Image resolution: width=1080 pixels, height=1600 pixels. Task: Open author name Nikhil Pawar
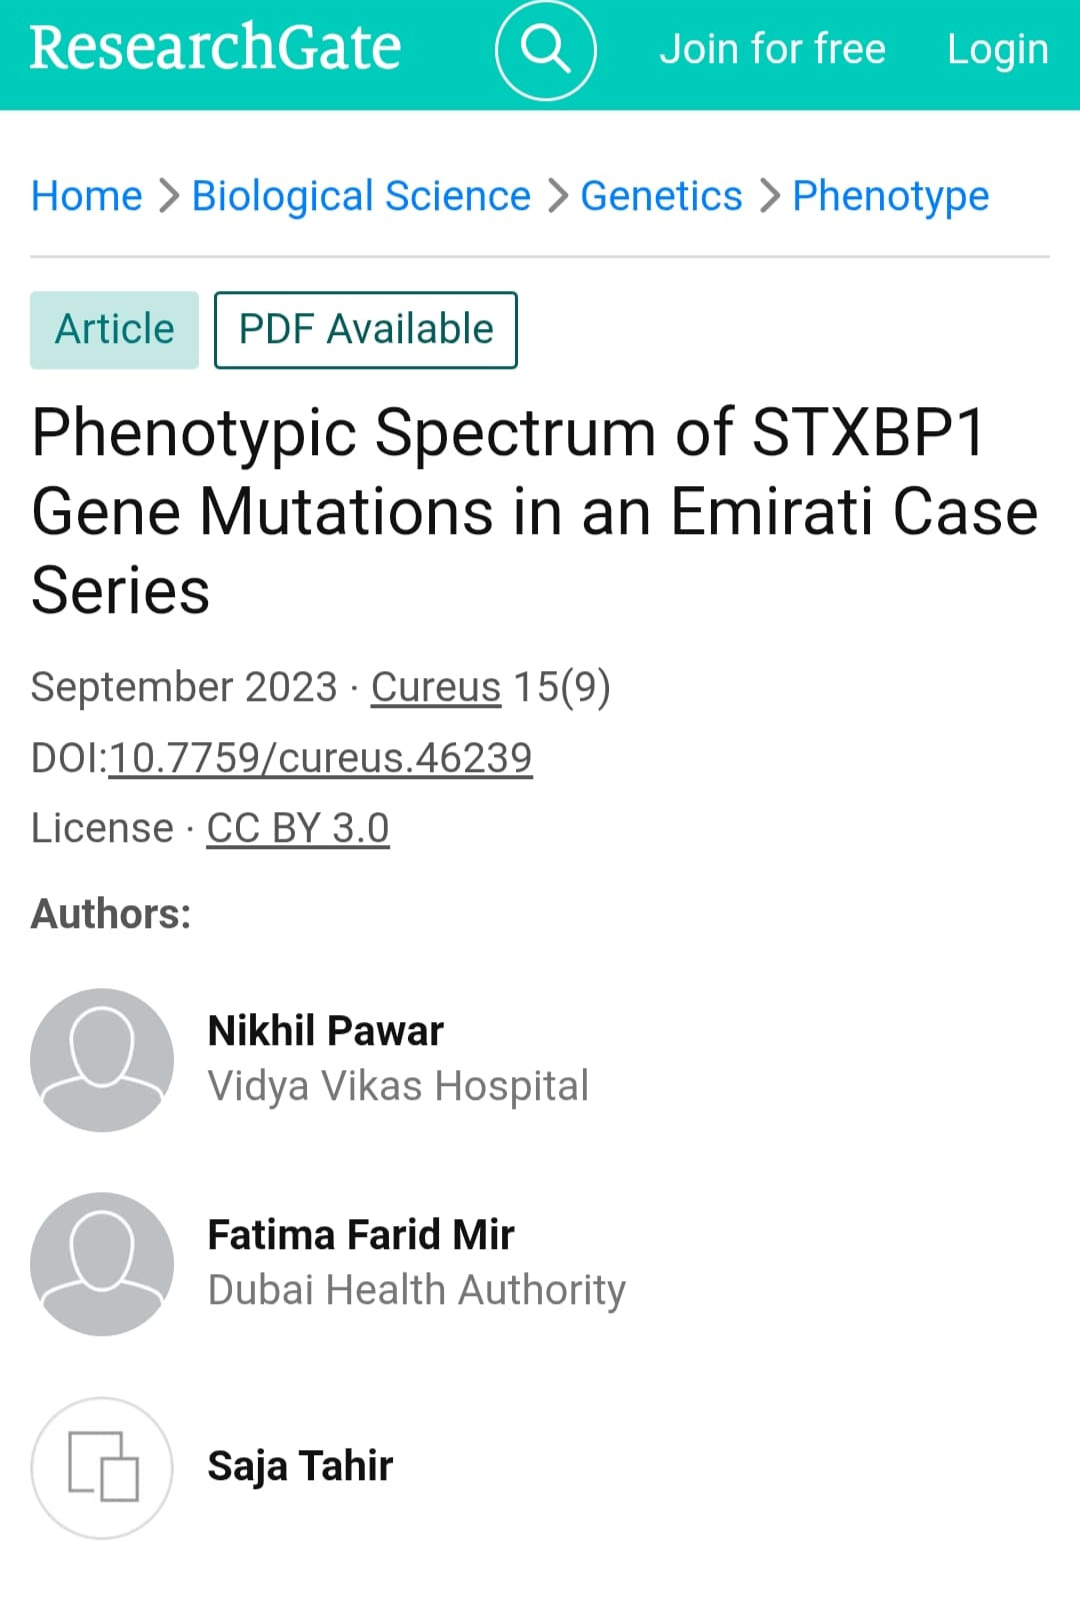pyautogui.click(x=326, y=1031)
